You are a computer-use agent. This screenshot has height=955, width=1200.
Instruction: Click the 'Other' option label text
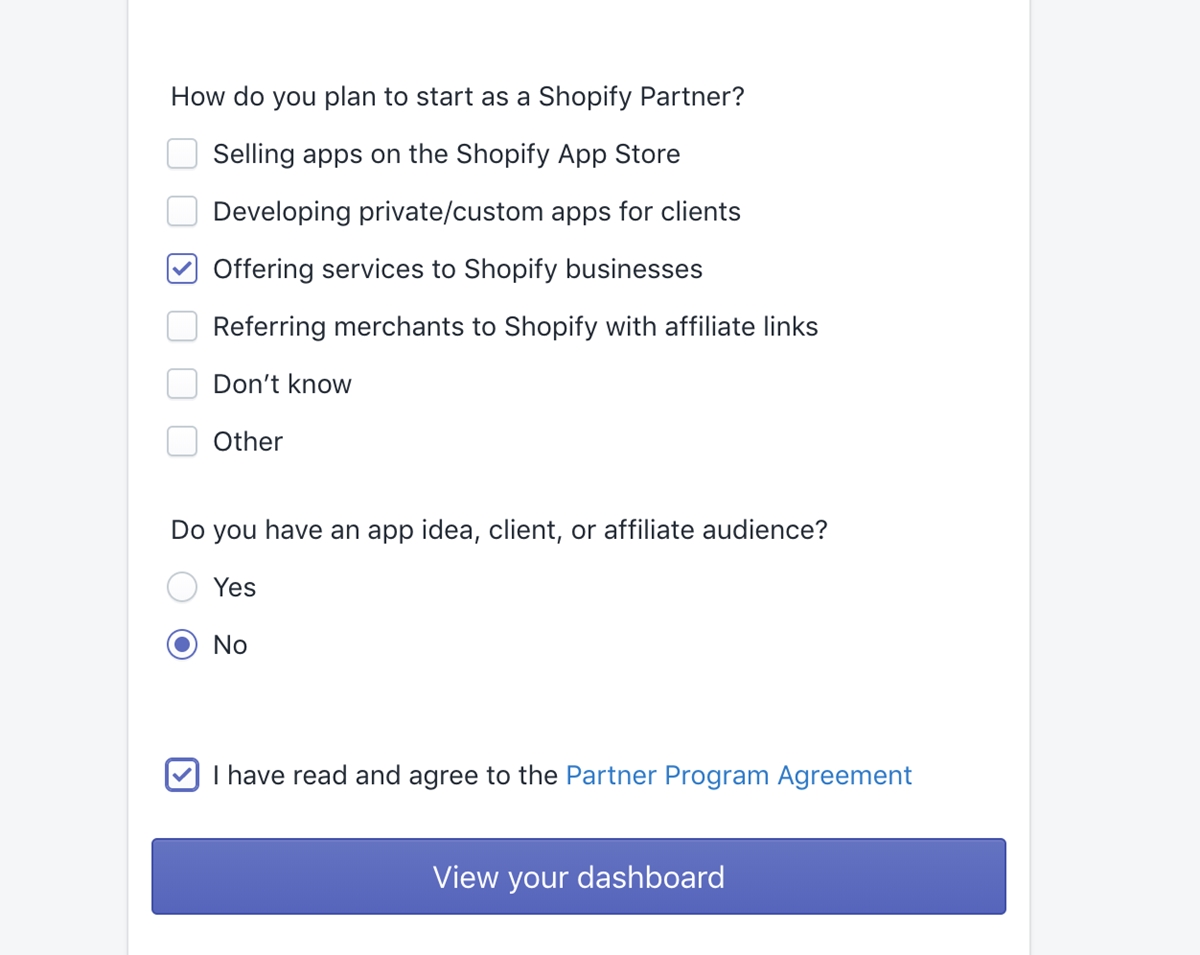point(248,441)
